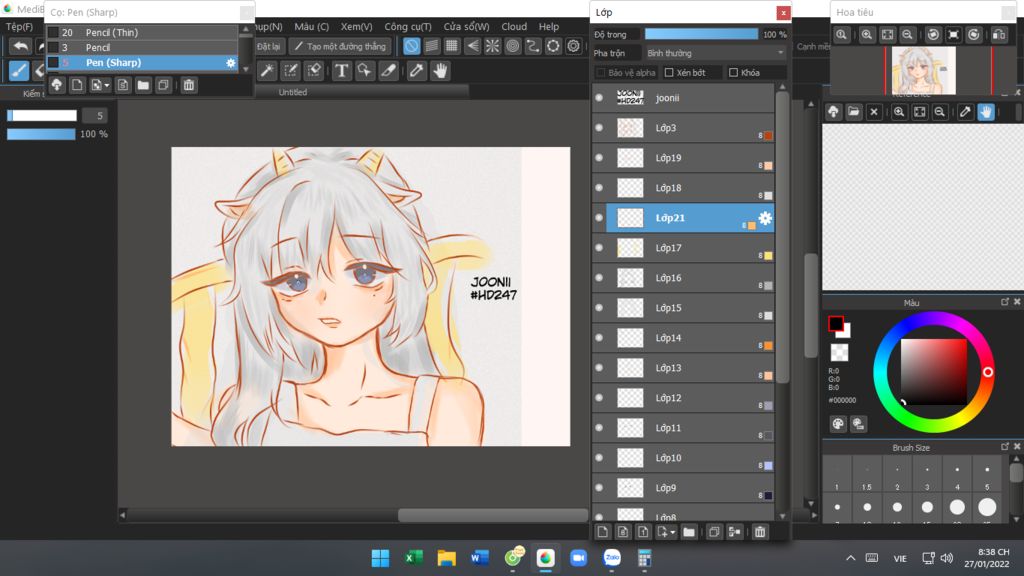Open the new brush type dropdown
The image size is (1024, 576).
point(100,85)
